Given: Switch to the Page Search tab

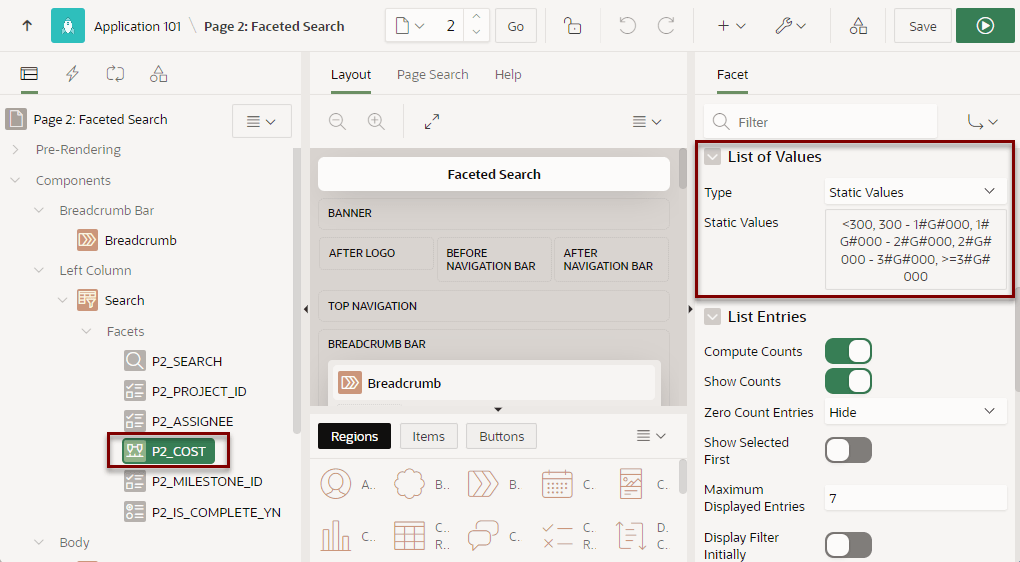Looking at the screenshot, I should point(433,75).
